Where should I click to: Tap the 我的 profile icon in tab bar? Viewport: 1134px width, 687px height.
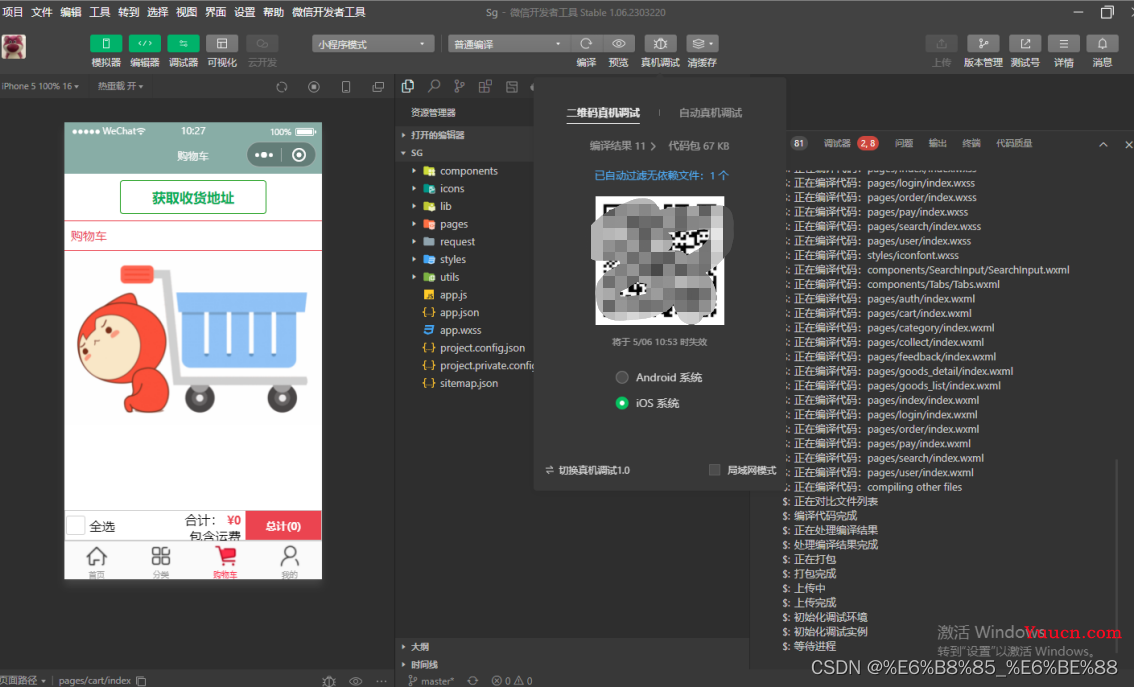pos(289,556)
